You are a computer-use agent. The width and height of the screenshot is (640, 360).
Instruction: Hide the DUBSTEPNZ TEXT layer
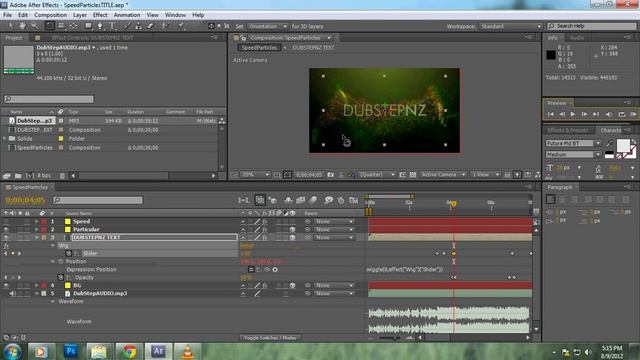pos(6,237)
